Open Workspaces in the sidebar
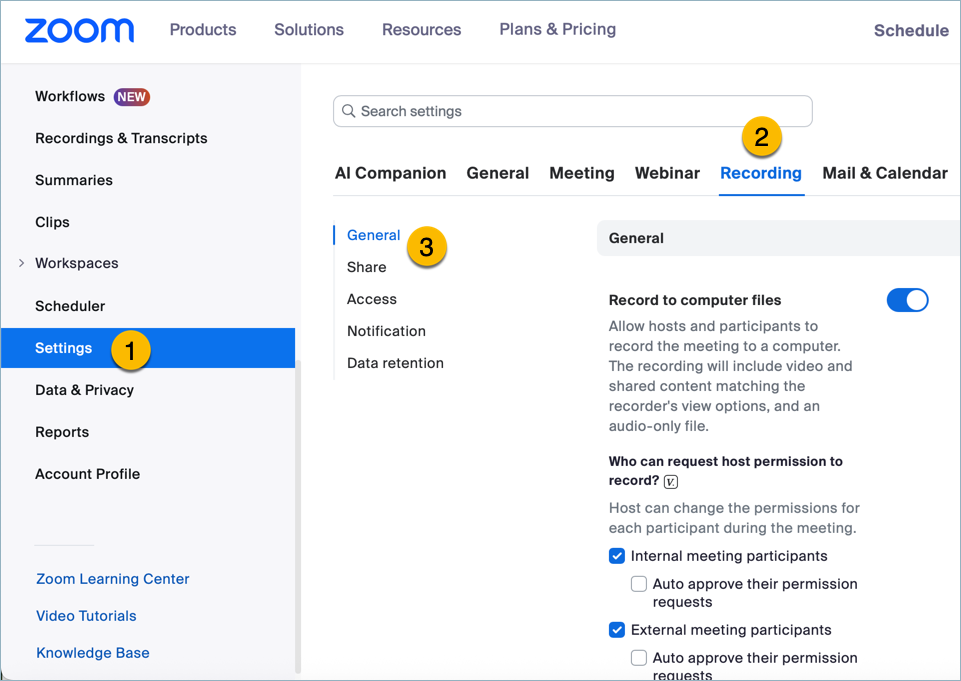The height and width of the screenshot is (681, 961). coord(77,263)
